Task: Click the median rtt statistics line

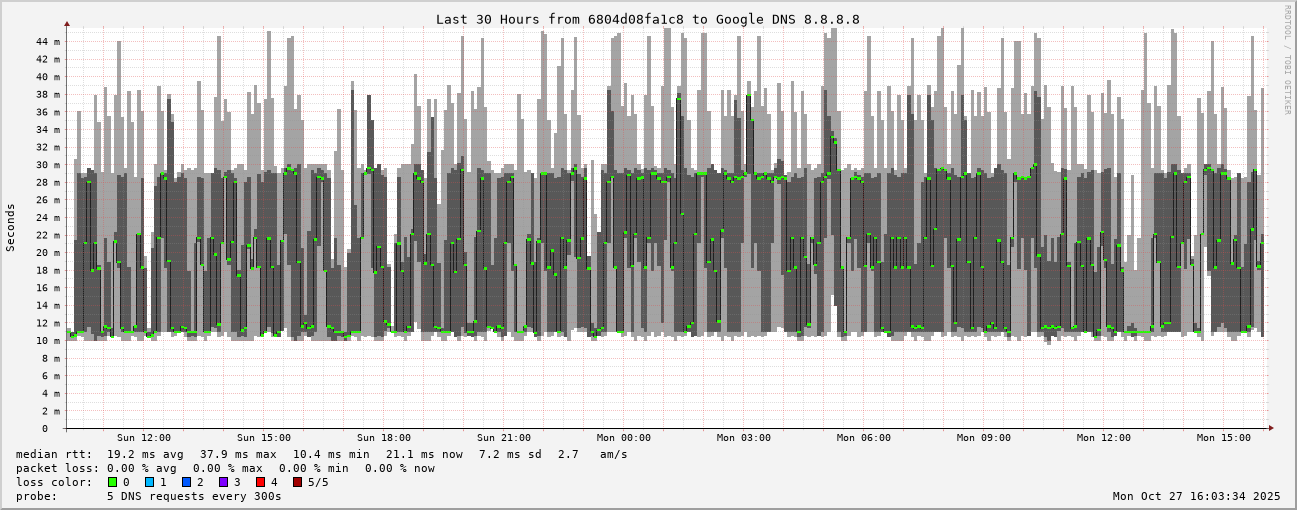Action: [321, 454]
